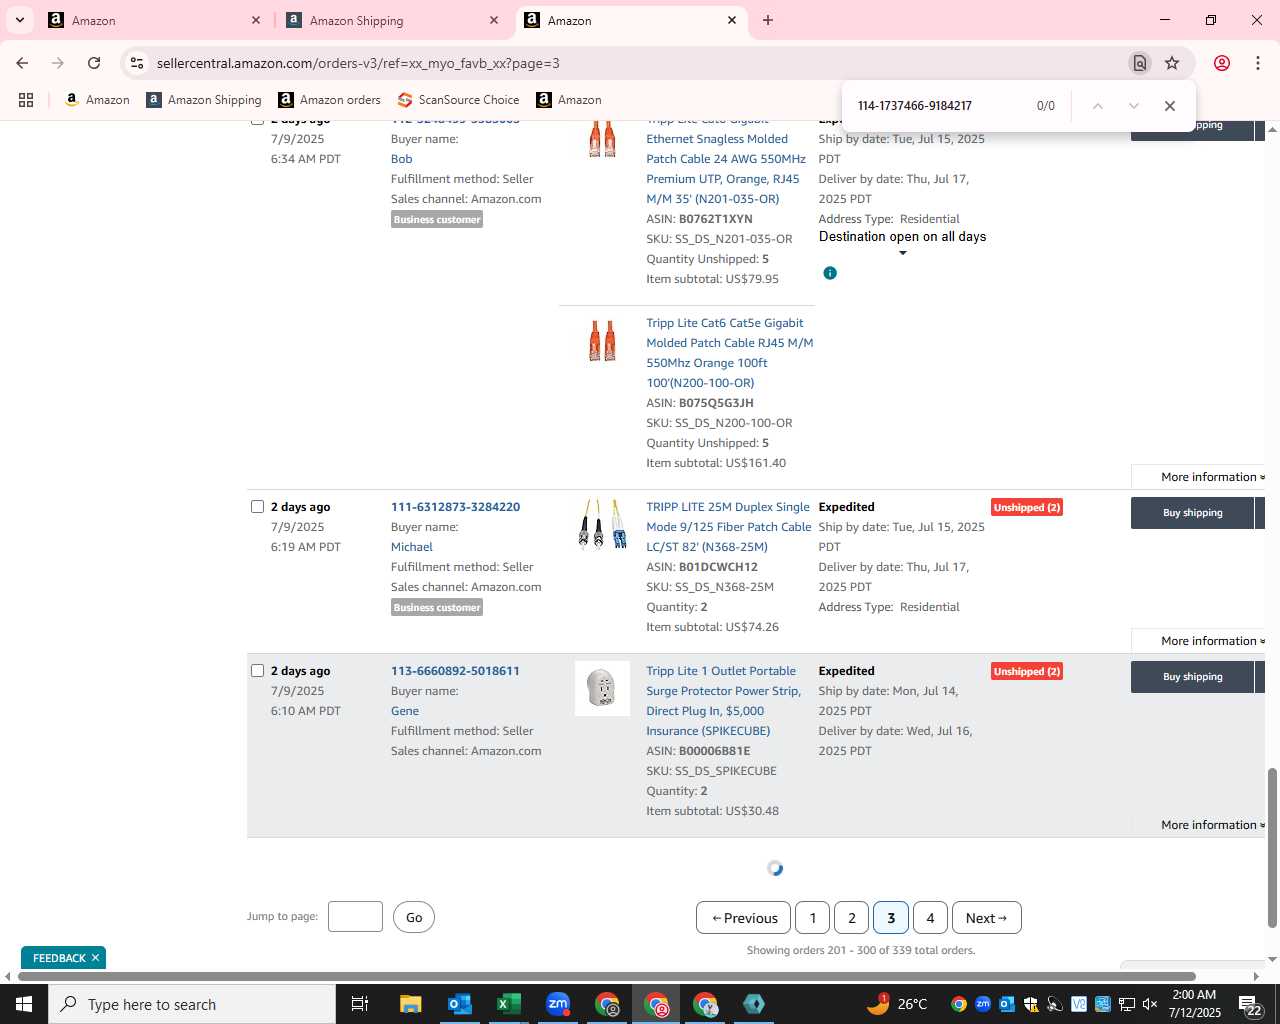The width and height of the screenshot is (1280, 1024).
Task: Click the info icon below Destination open on all days
Action: (x=830, y=273)
